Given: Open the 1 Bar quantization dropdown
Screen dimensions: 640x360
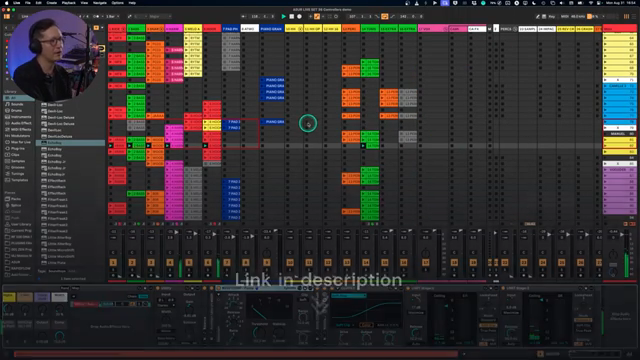Looking at the screenshot, I should [112, 16].
